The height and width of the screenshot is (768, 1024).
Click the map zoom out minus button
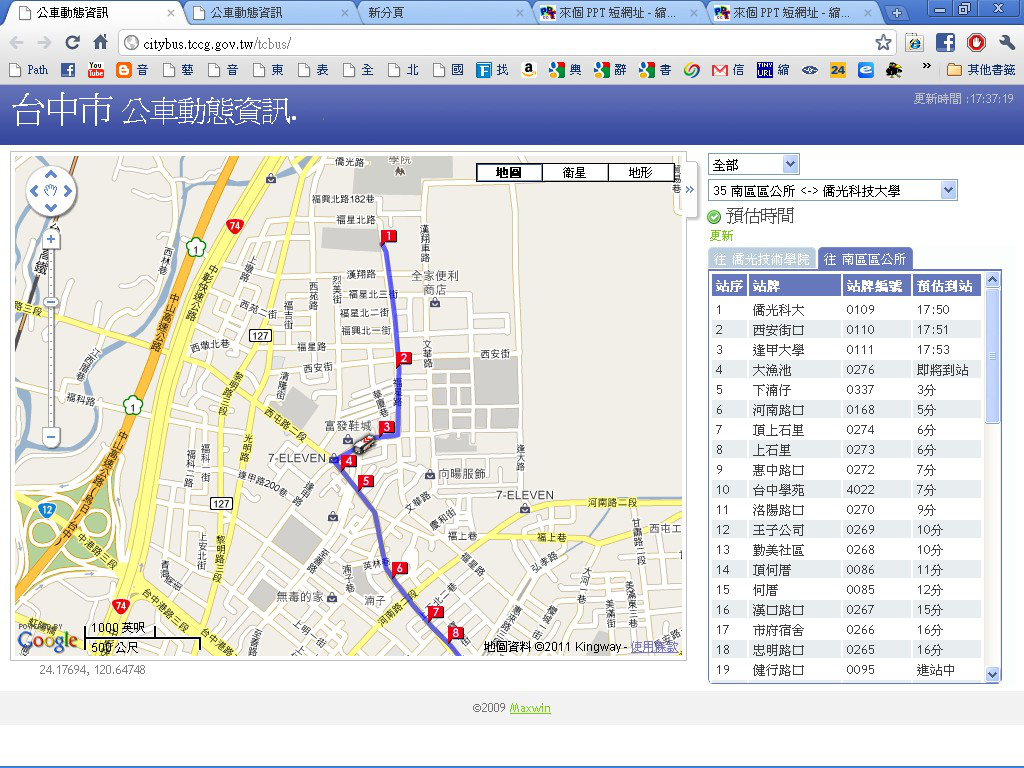[51, 436]
